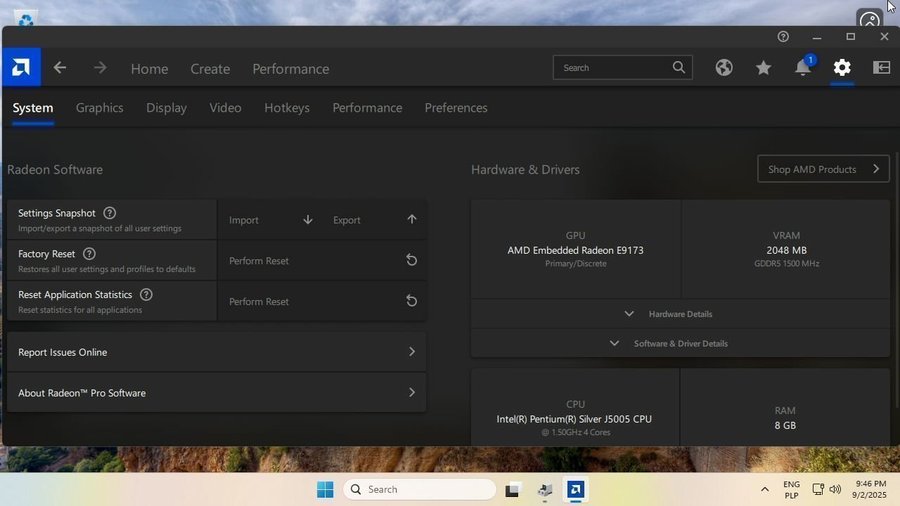Click Shop AMD Products button
This screenshot has width=900, height=506.
pos(823,169)
